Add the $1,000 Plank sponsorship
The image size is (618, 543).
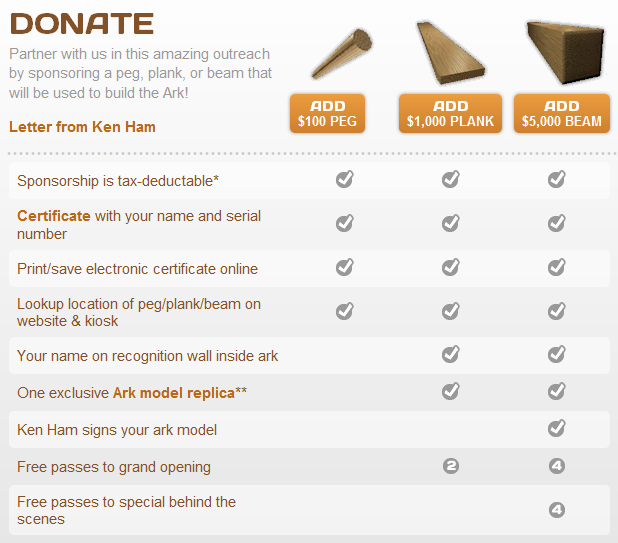tap(450, 114)
